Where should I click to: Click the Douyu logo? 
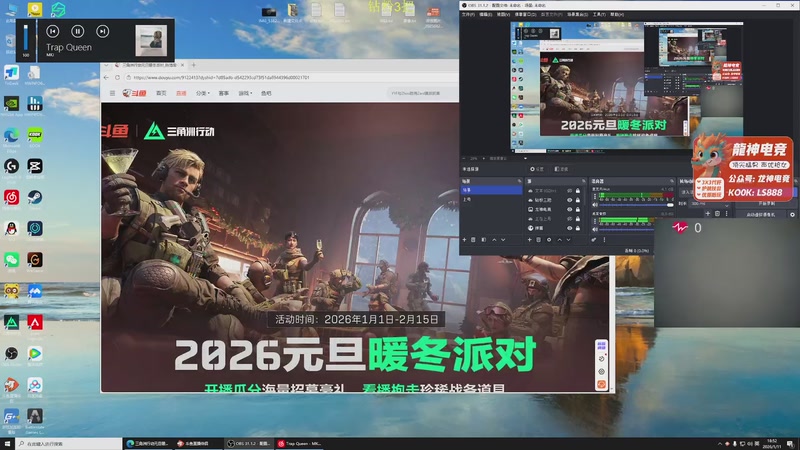click(135, 93)
